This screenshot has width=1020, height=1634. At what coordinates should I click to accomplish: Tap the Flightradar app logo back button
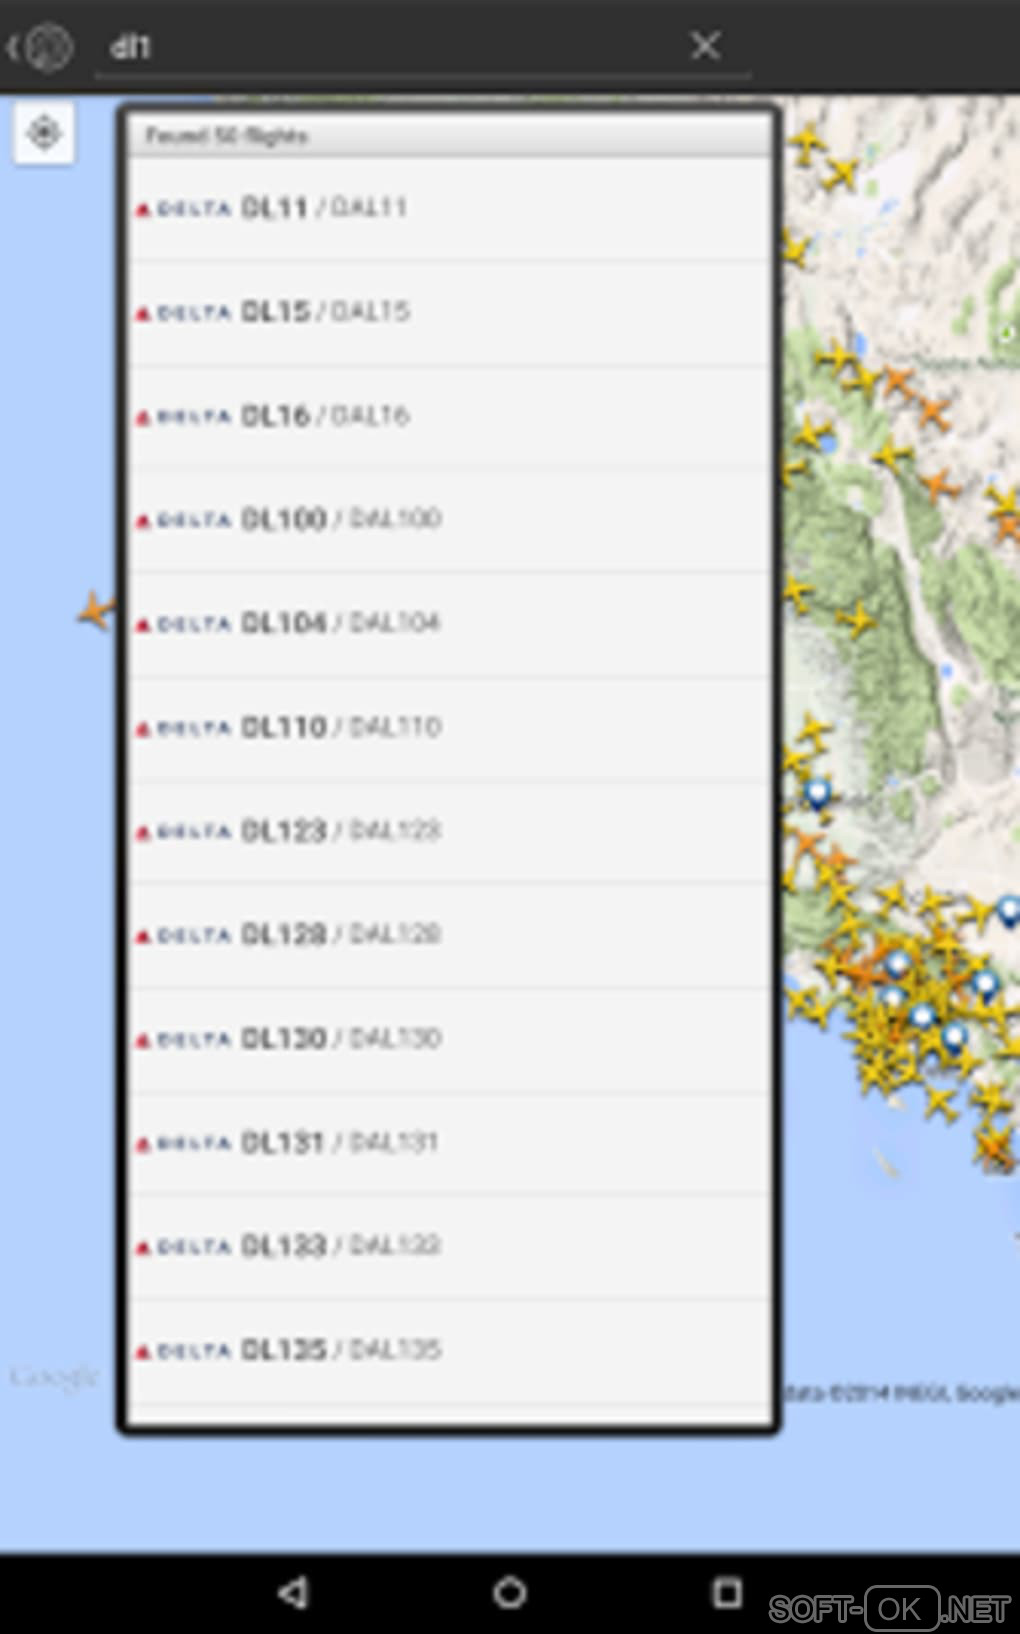click(x=40, y=47)
